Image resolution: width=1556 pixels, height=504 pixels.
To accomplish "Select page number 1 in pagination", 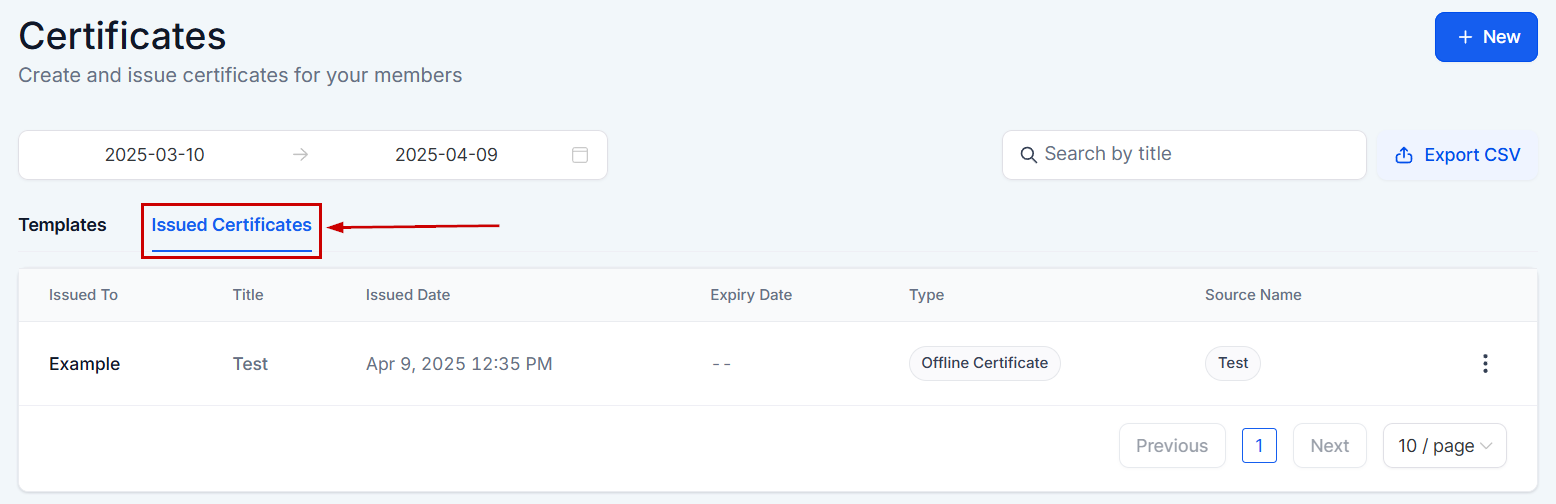I will [1259, 446].
